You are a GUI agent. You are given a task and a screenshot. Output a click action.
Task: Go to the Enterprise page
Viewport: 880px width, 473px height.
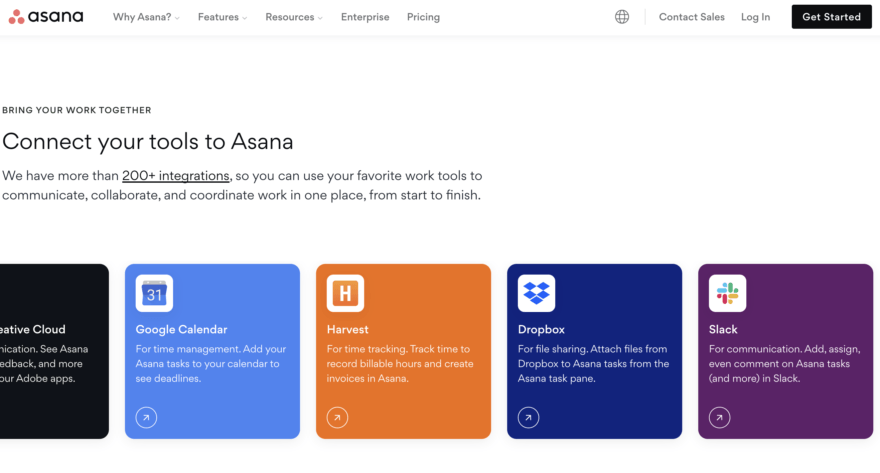click(x=365, y=17)
